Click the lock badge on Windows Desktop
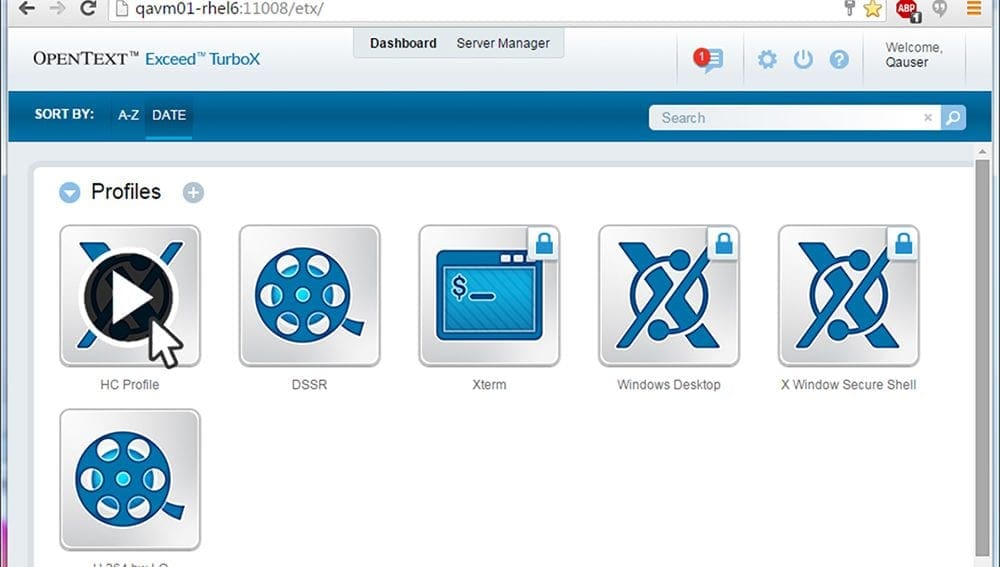Image resolution: width=1000 pixels, height=567 pixels. click(724, 244)
